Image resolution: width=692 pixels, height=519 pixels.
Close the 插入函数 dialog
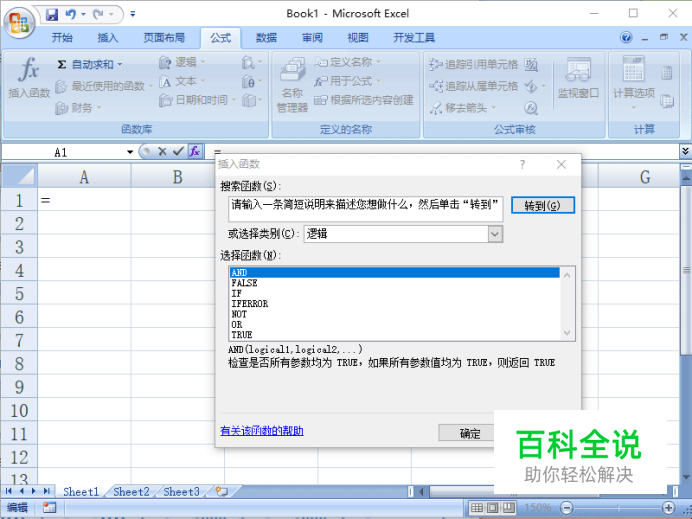click(561, 164)
